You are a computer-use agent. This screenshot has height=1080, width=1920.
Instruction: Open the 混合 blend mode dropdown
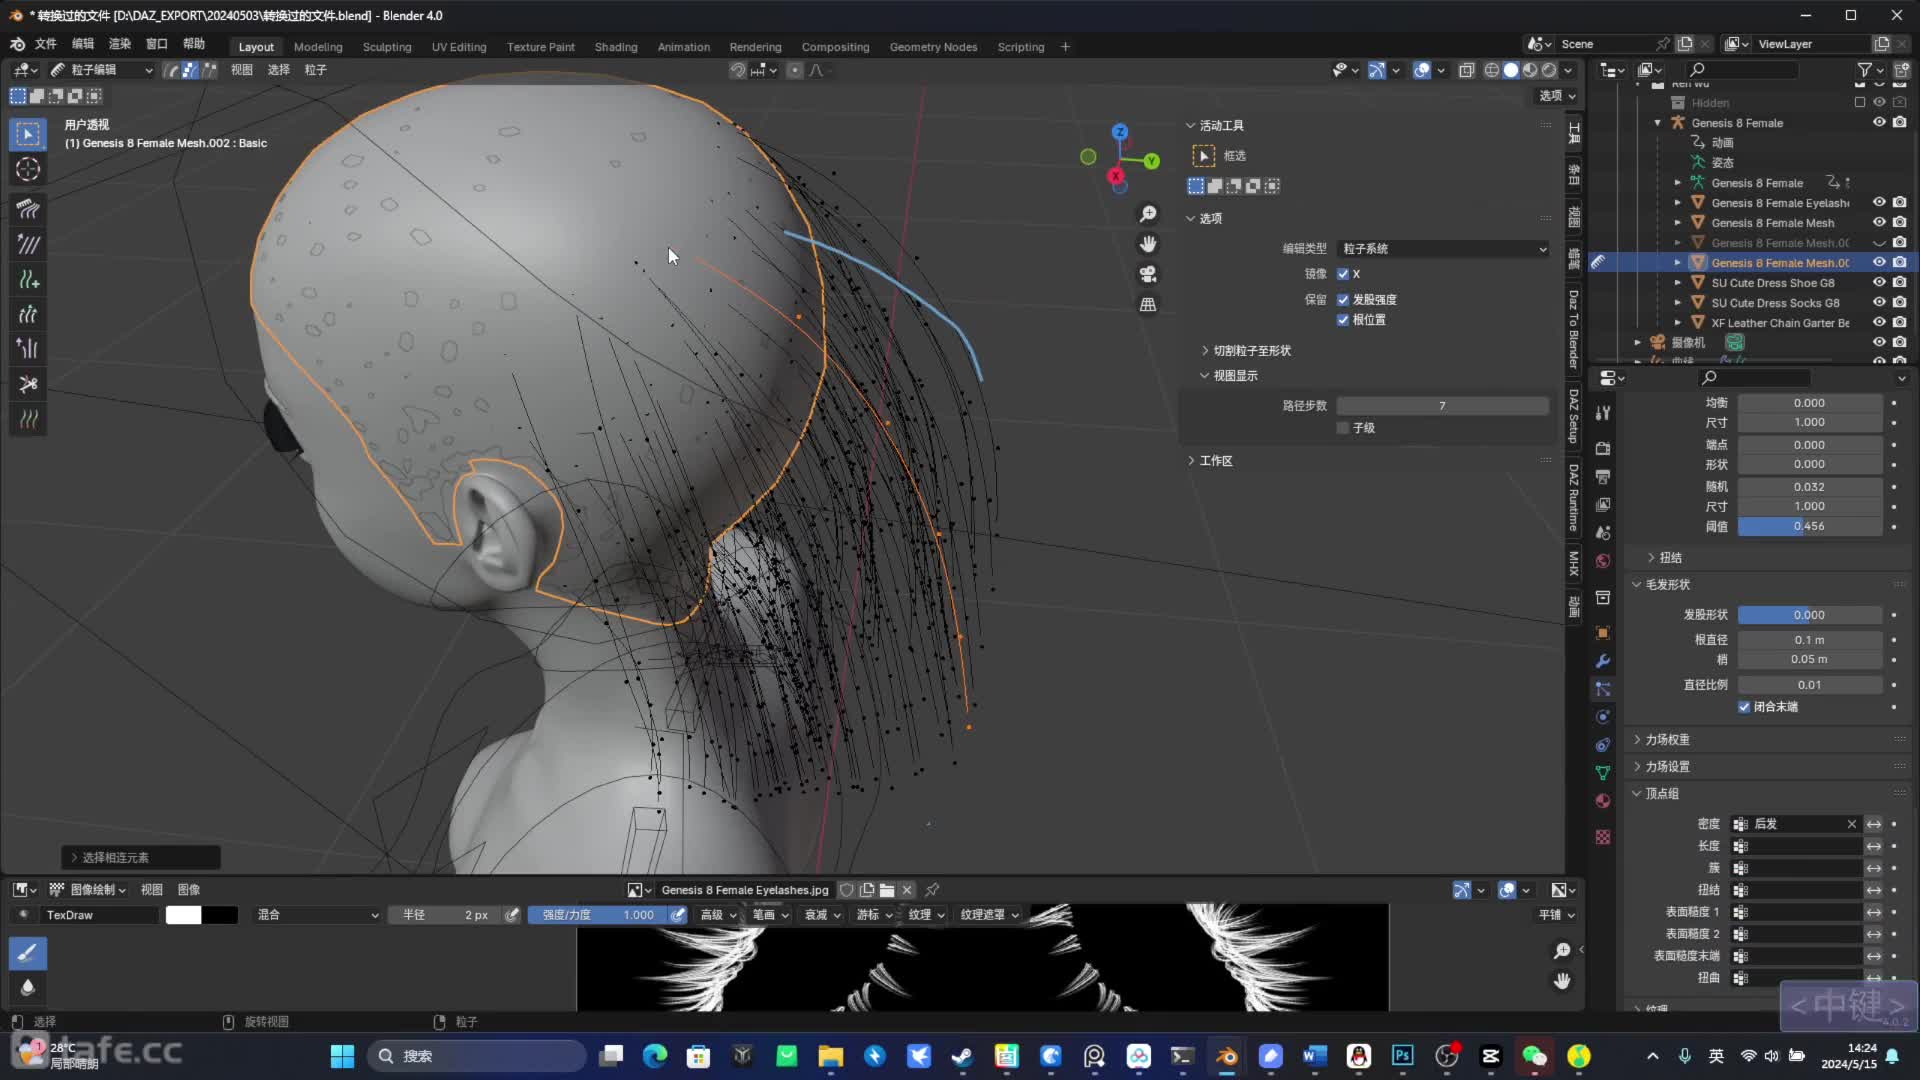point(316,915)
